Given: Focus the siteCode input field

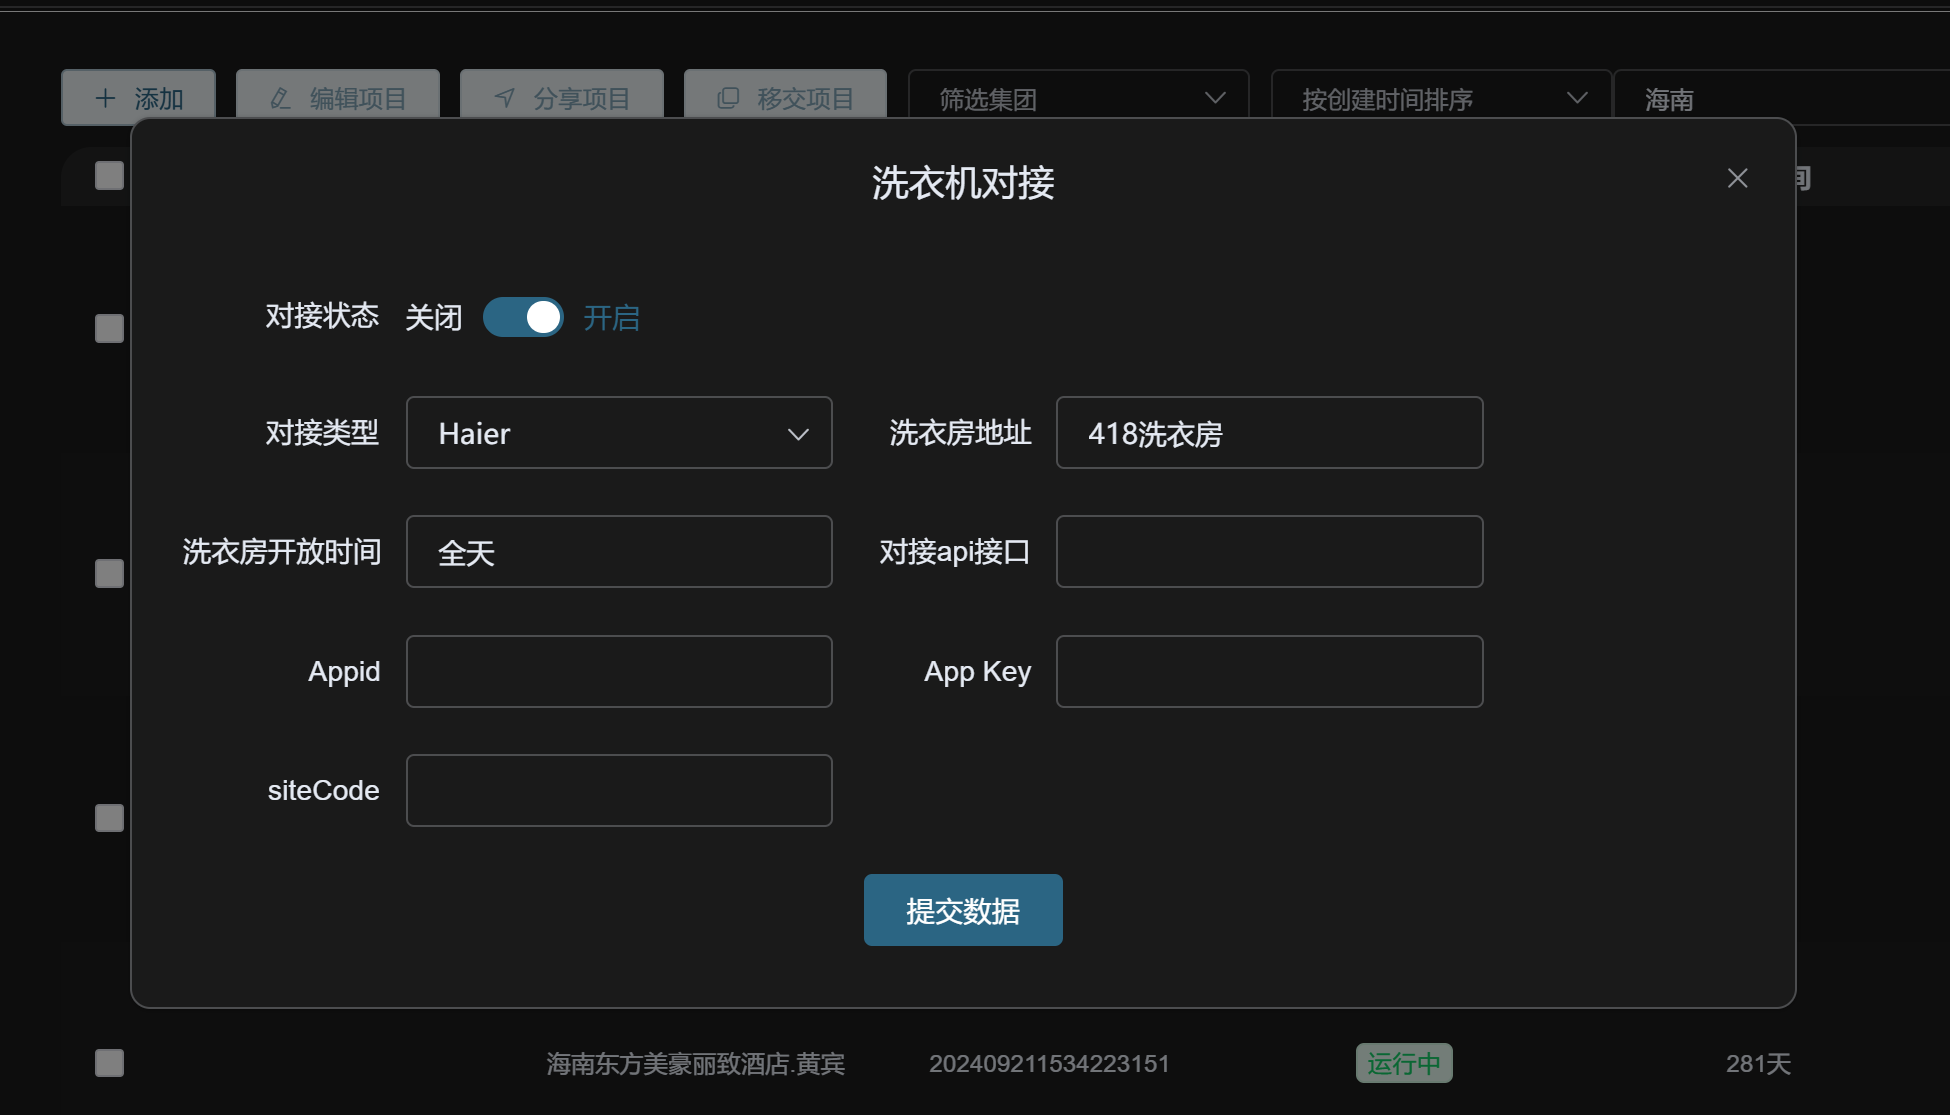Looking at the screenshot, I should click(x=619, y=790).
